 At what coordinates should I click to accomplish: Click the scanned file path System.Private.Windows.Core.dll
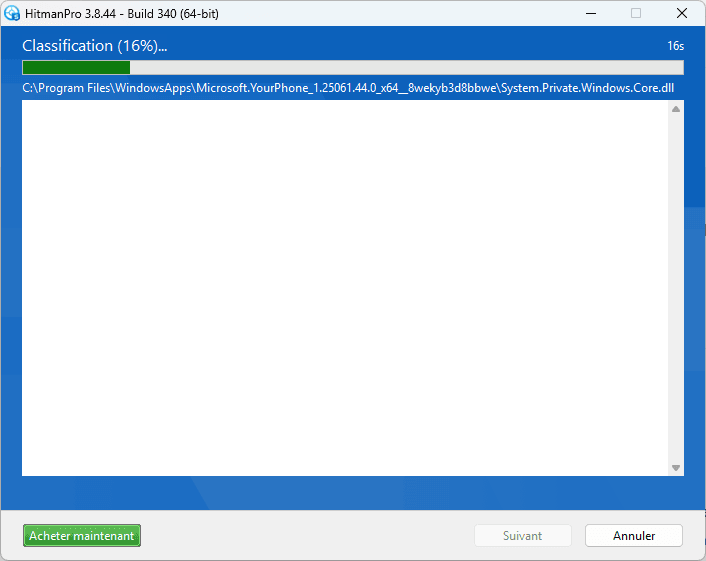348,88
